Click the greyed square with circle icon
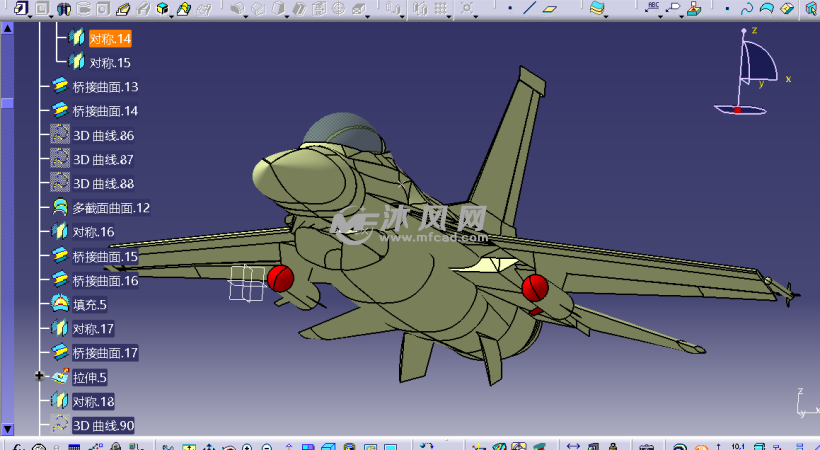The height and width of the screenshot is (450, 820). click(x=103, y=9)
